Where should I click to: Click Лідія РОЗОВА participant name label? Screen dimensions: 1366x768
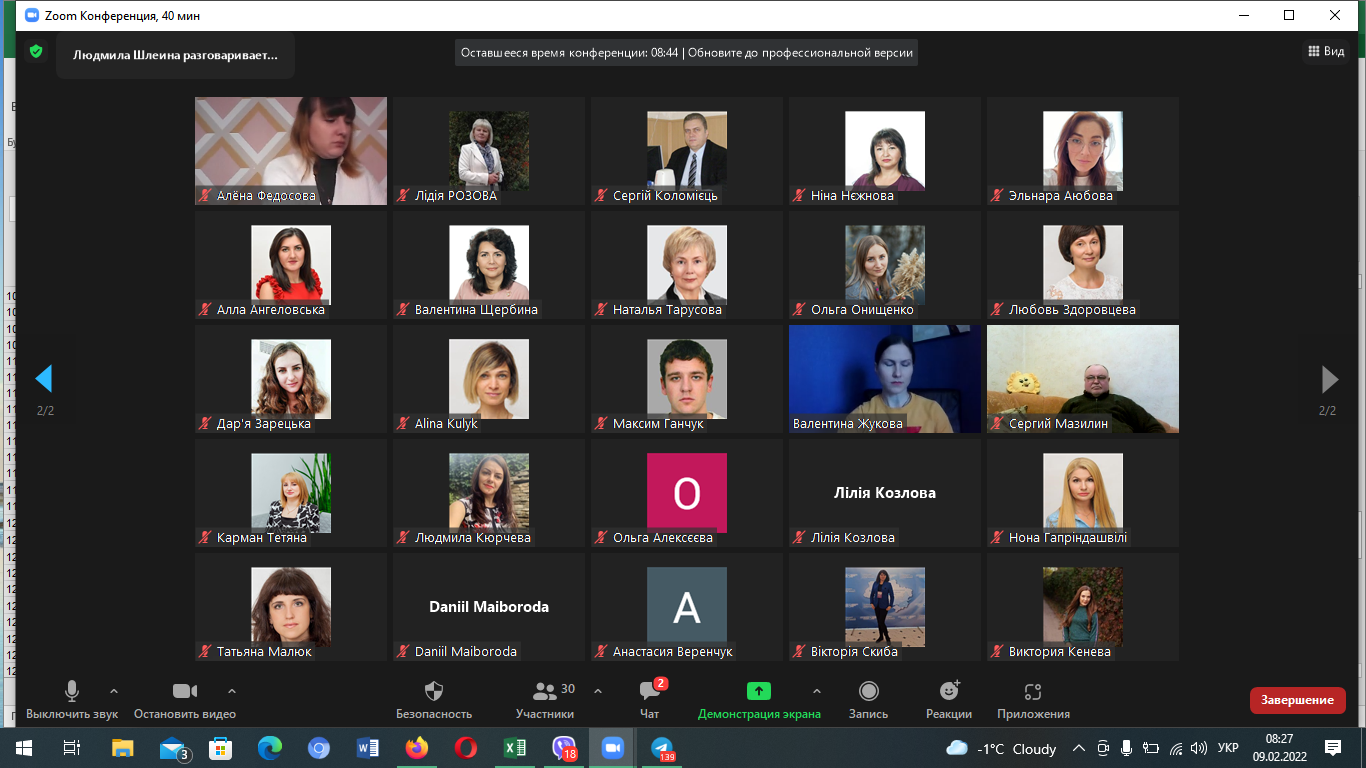(456, 196)
